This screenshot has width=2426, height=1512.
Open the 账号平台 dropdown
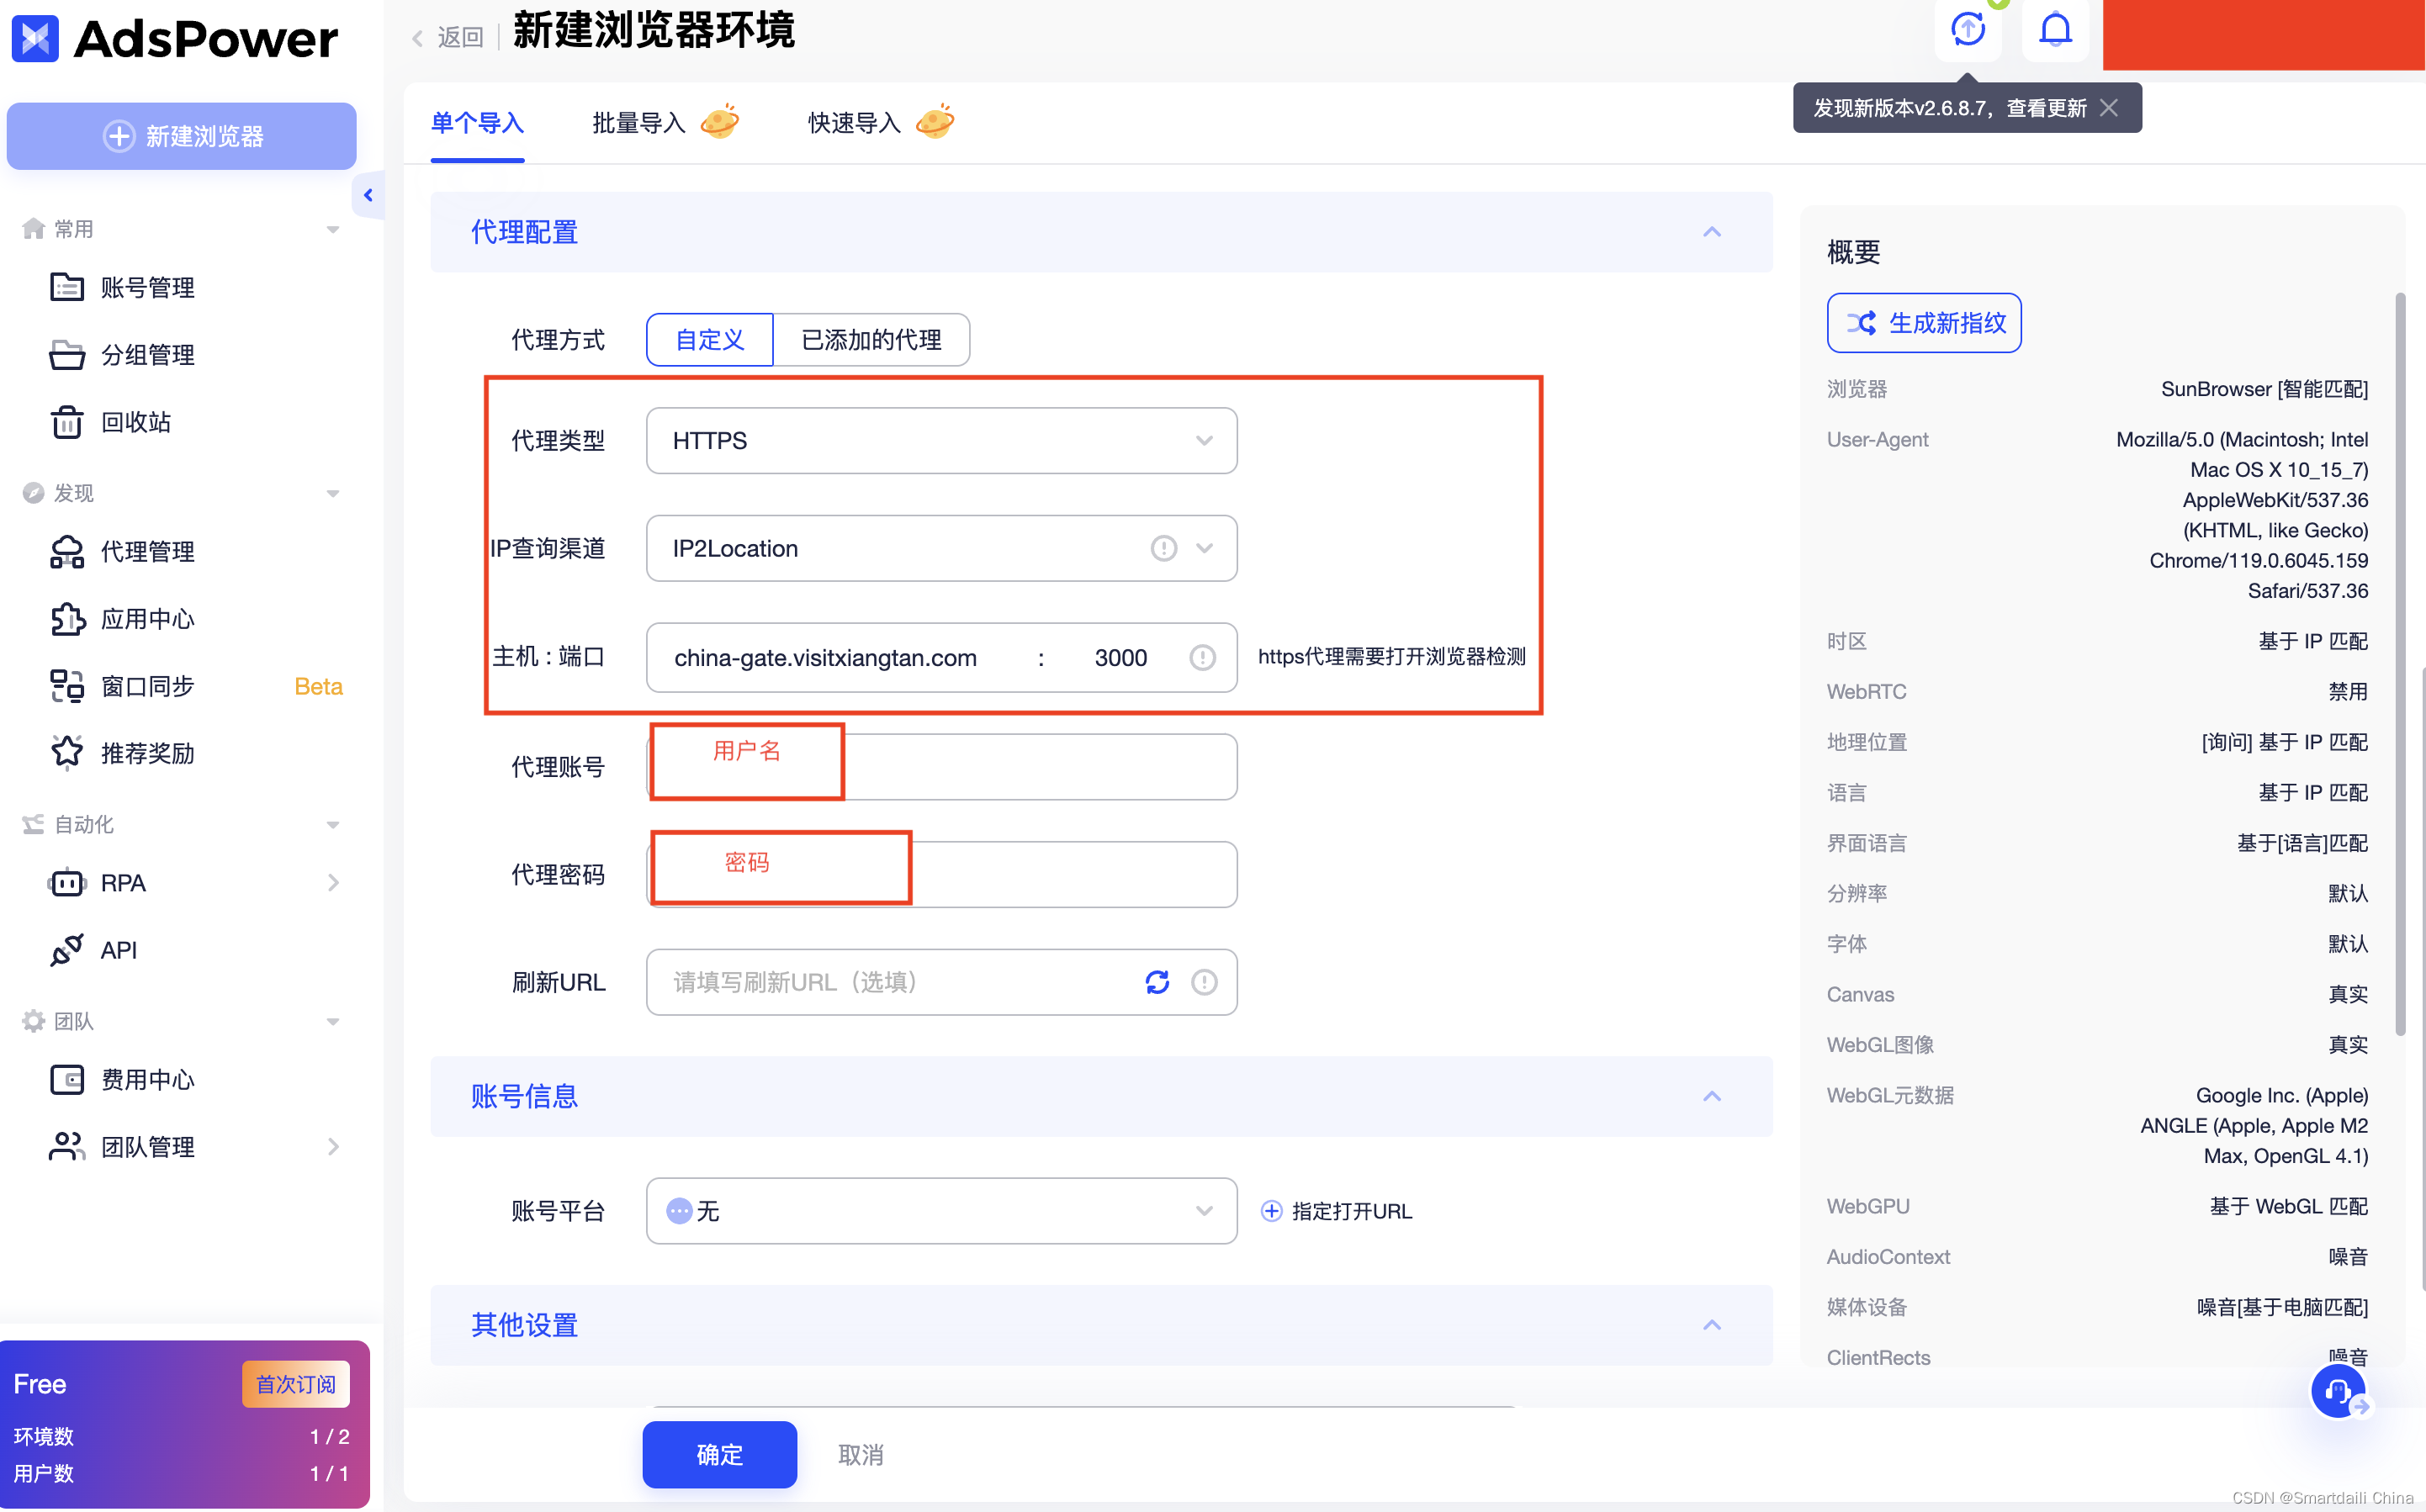coord(940,1211)
